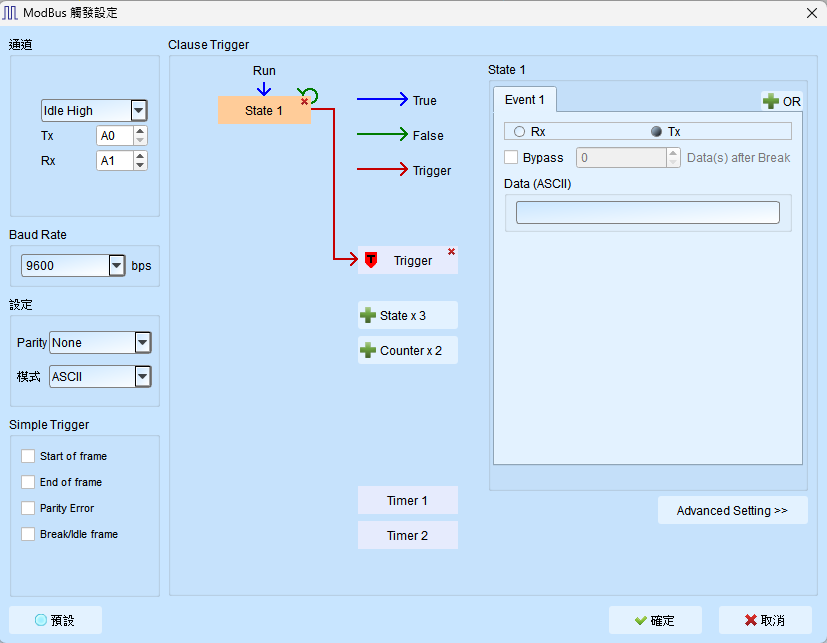This screenshot has height=643, width=827.
Task: Click the Data (ASCII) input field
Action: click(648, 212)
